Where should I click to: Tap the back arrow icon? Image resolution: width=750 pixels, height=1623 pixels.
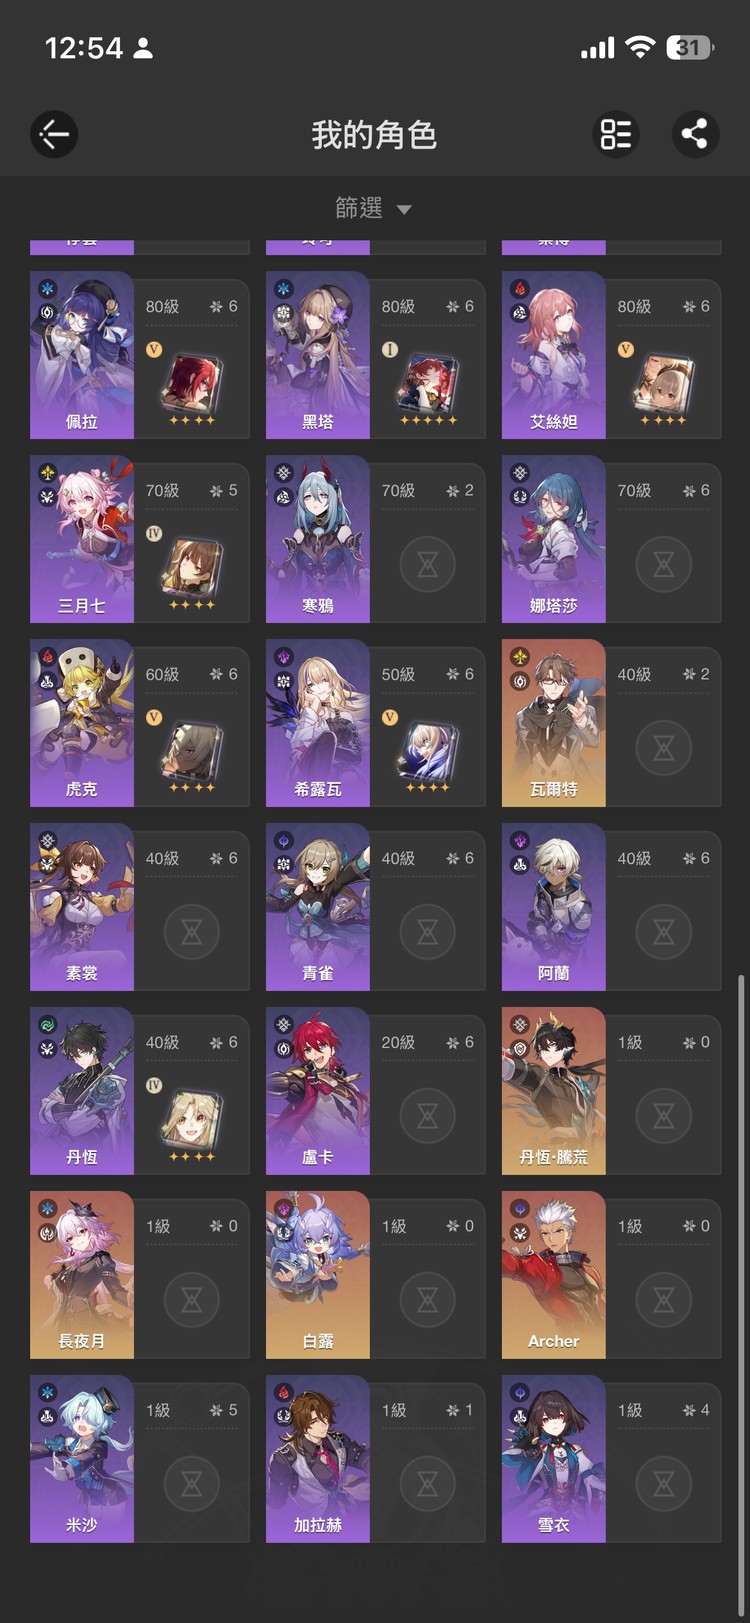(x=54, y=134)
